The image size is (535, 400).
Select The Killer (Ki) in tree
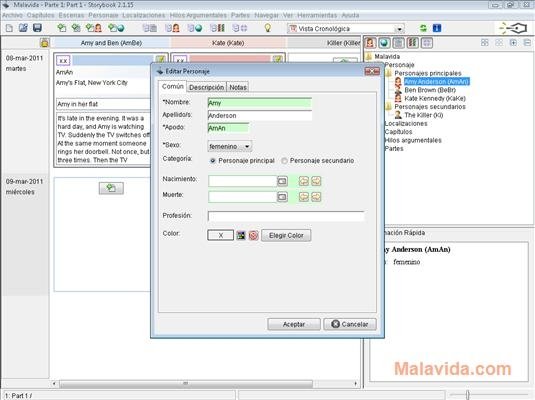point(424,115)
